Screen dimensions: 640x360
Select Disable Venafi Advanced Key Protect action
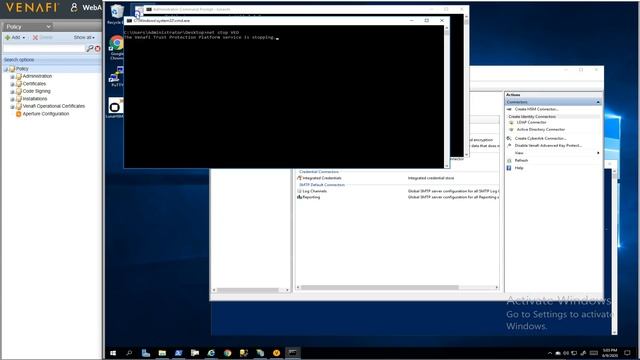[548, 146]
